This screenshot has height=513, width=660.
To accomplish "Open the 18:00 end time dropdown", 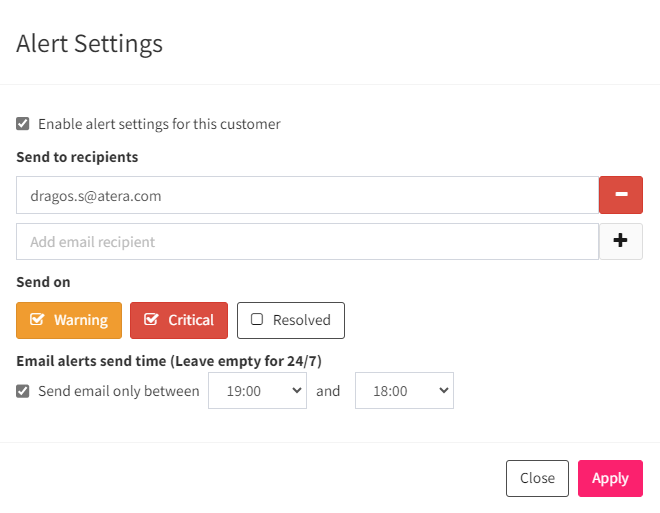I will coord(404,391).
